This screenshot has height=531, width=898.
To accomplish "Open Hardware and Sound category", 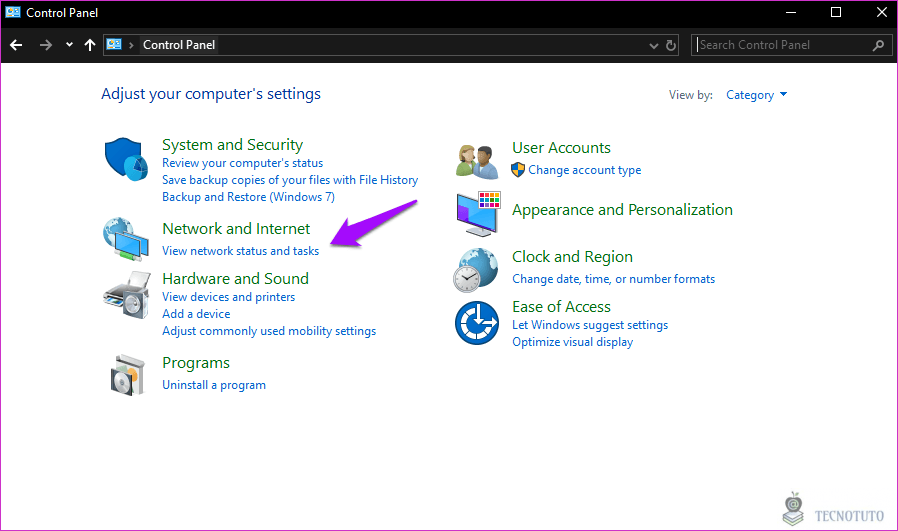I will 235,278.
